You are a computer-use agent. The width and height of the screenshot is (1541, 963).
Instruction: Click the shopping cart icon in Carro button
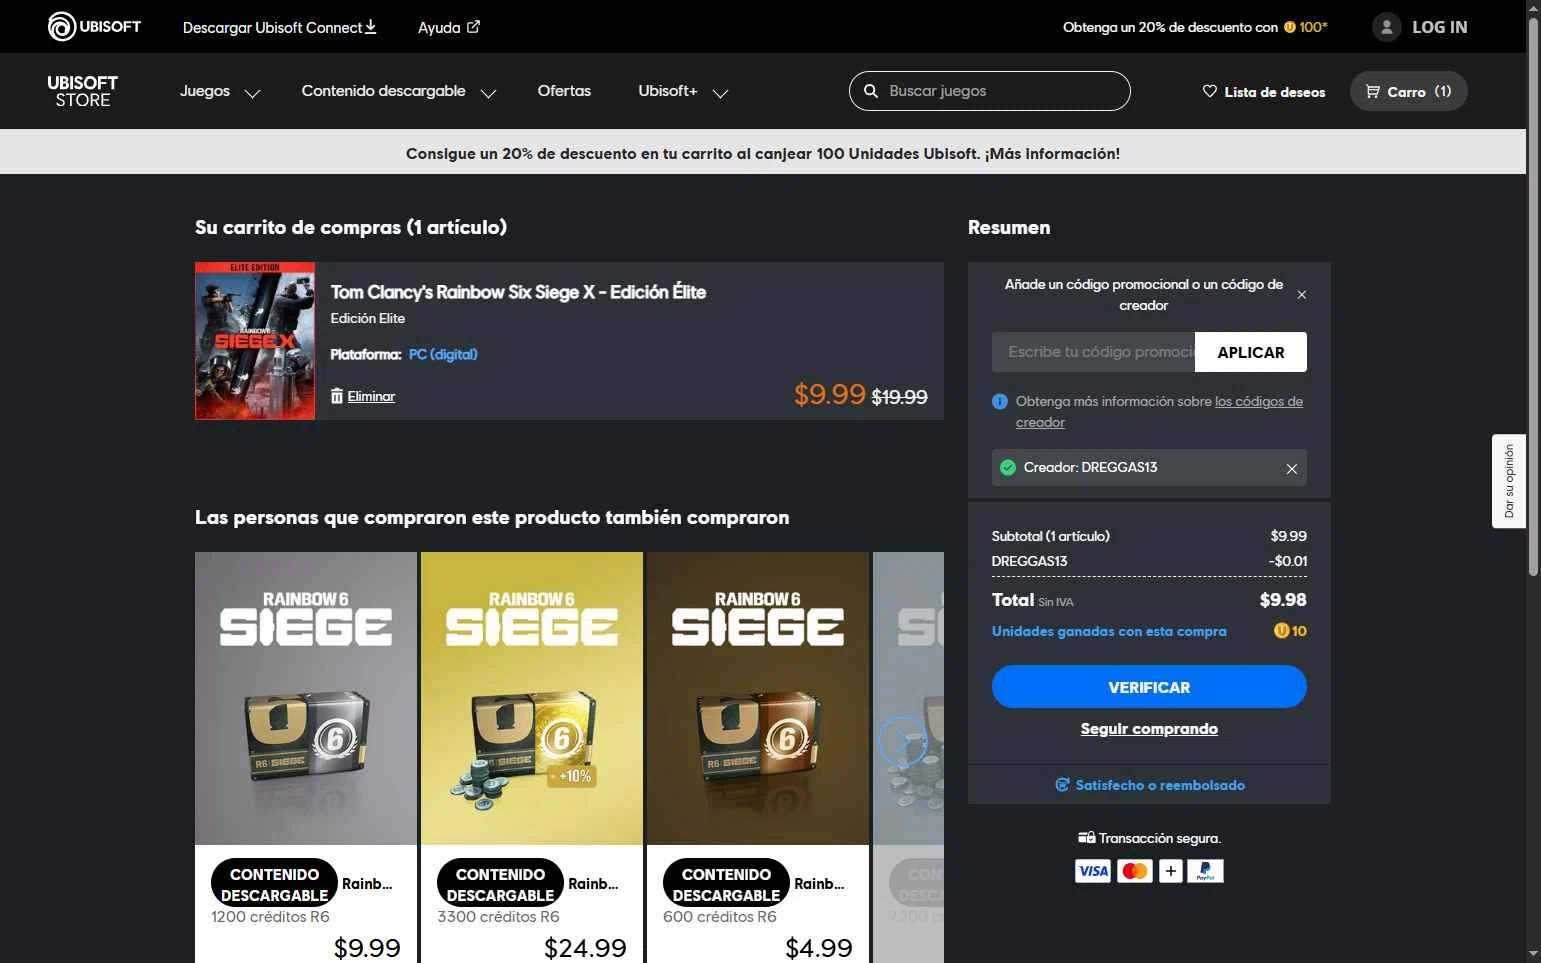[x=1372, y=91]
